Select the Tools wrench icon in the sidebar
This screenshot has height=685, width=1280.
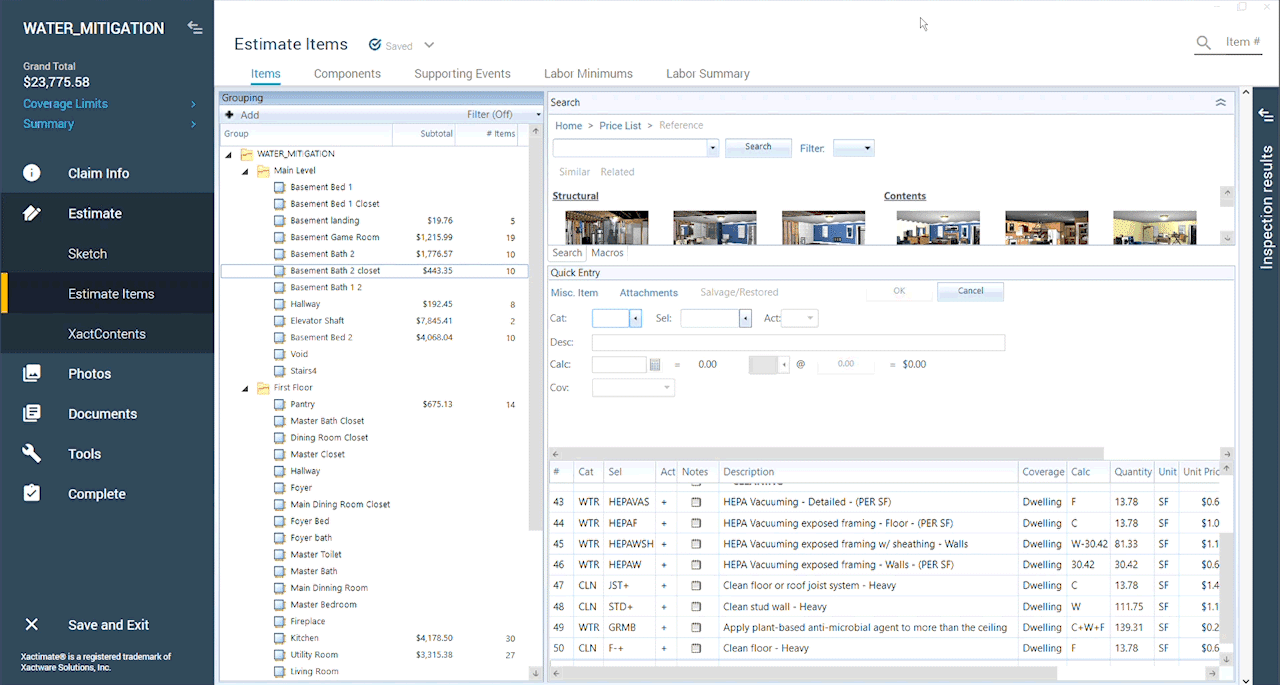(x=34, y=453)
